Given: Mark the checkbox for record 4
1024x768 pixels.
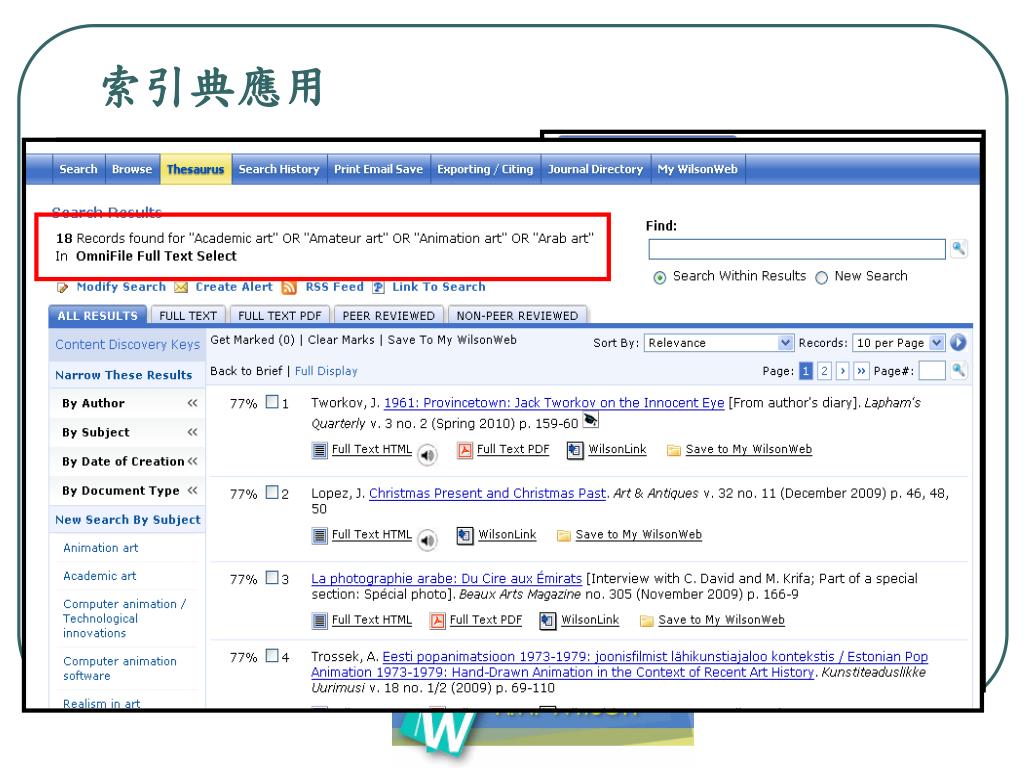Looking at the screenshot, I should pos(272,656).
